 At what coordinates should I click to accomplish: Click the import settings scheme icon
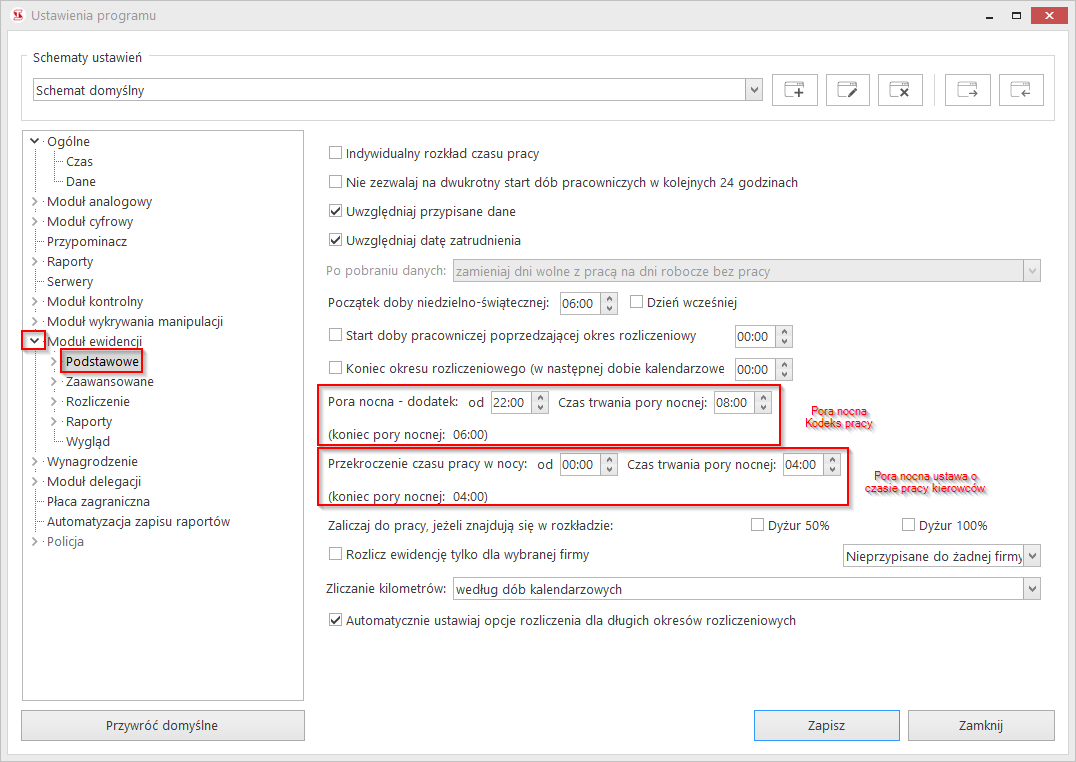coord(1021,90)
